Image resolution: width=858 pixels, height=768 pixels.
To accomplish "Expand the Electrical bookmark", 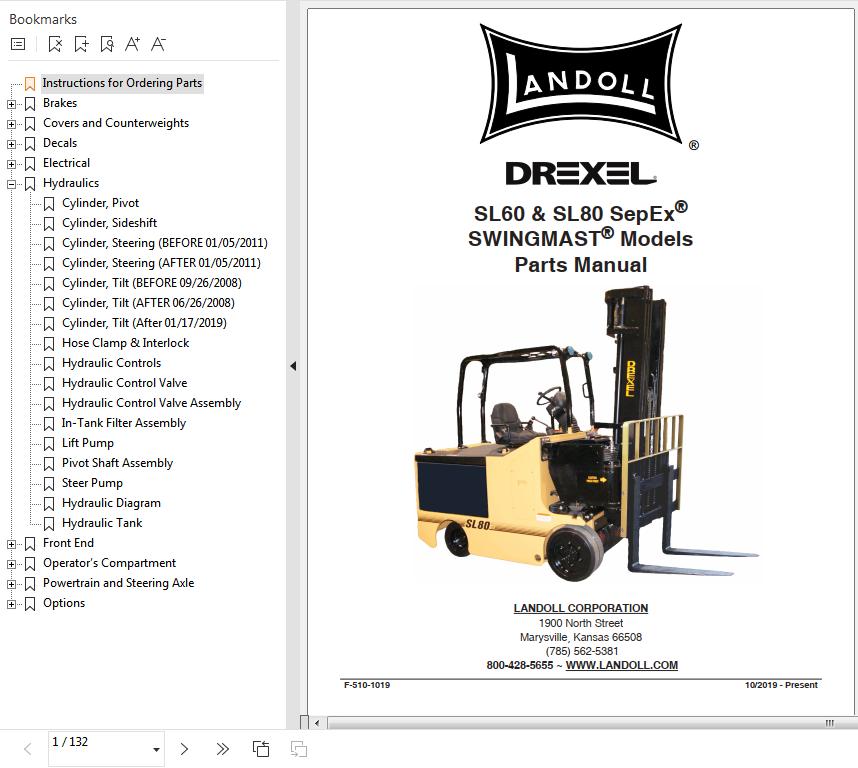I will click(x=11, y=164).
